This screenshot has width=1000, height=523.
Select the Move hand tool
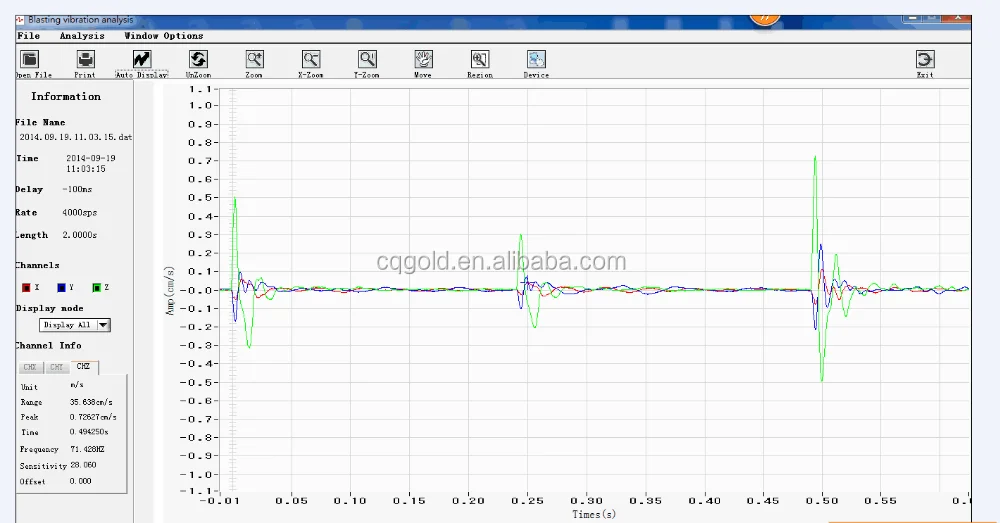423,59
